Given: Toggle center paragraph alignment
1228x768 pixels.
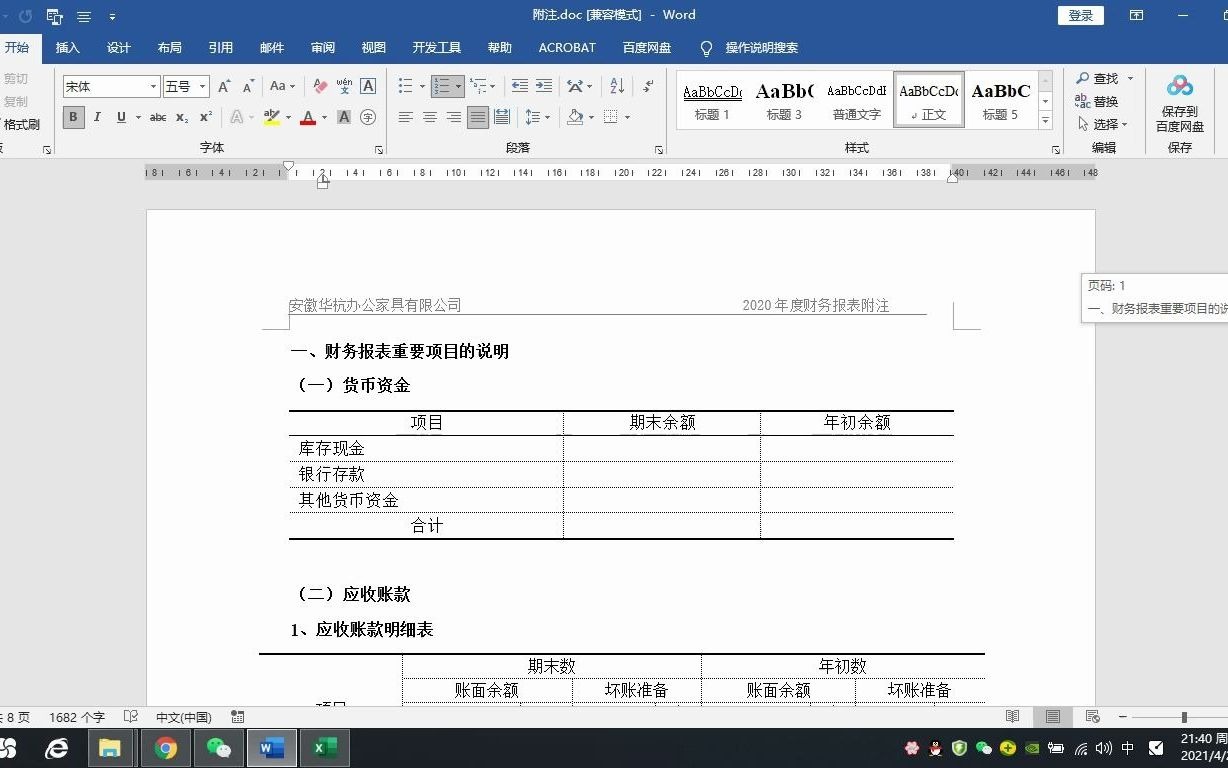Looking at the screenshot, I should coord(429,117).
